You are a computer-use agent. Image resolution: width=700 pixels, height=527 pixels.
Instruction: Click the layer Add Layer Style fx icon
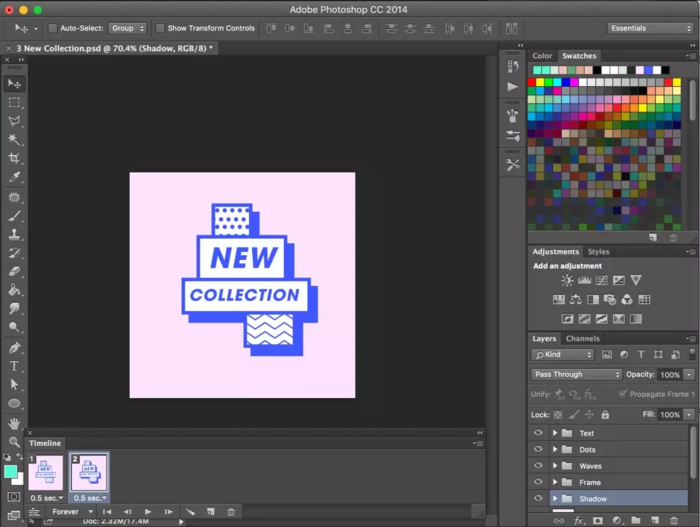pos(579,520)
